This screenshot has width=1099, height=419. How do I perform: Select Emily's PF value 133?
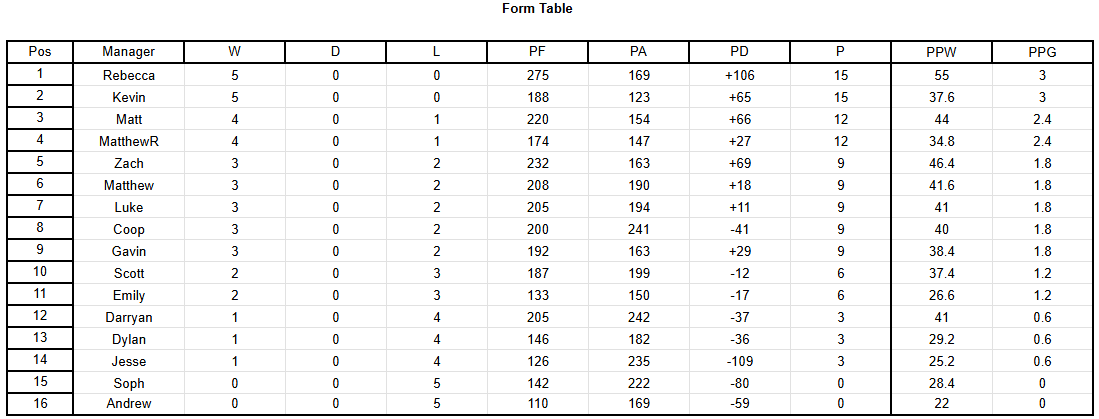538,295
